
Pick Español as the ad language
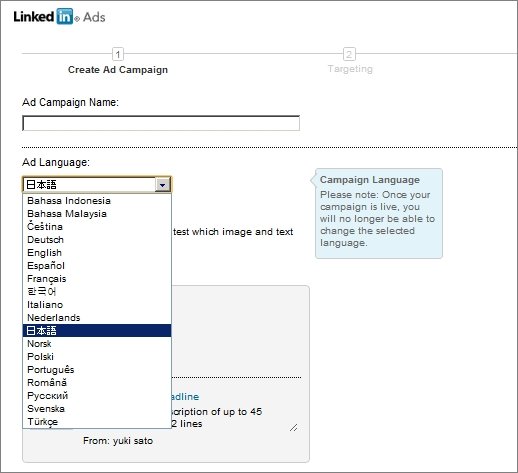click(97, 266)
